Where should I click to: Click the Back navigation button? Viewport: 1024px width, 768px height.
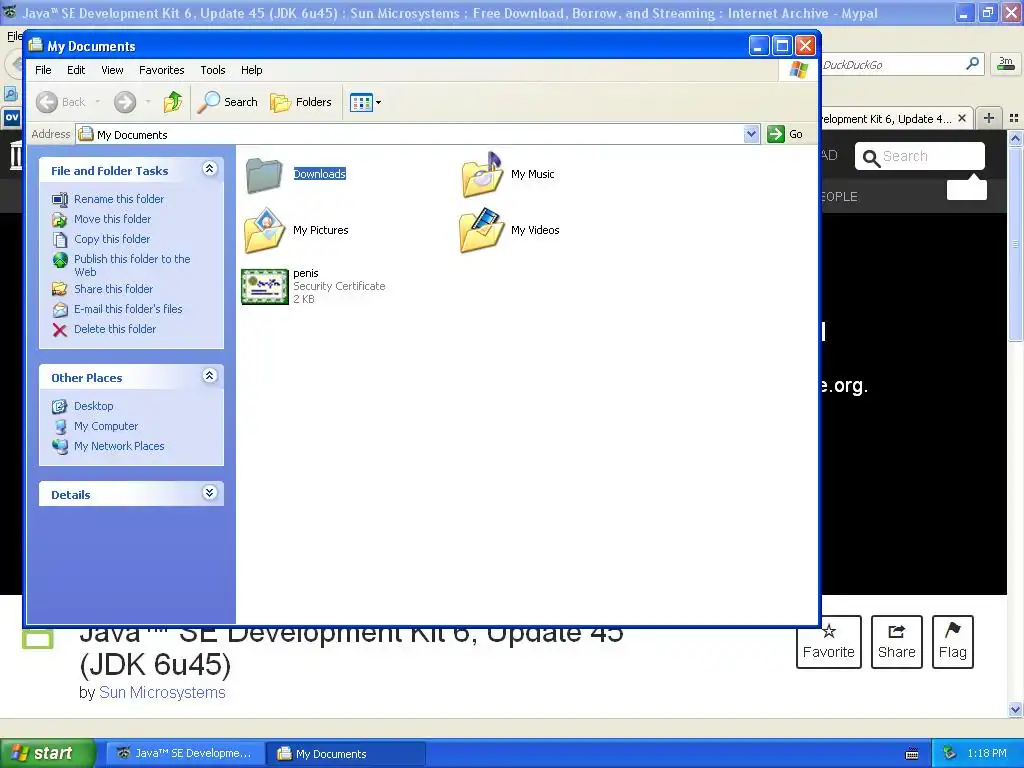(60, 102)
